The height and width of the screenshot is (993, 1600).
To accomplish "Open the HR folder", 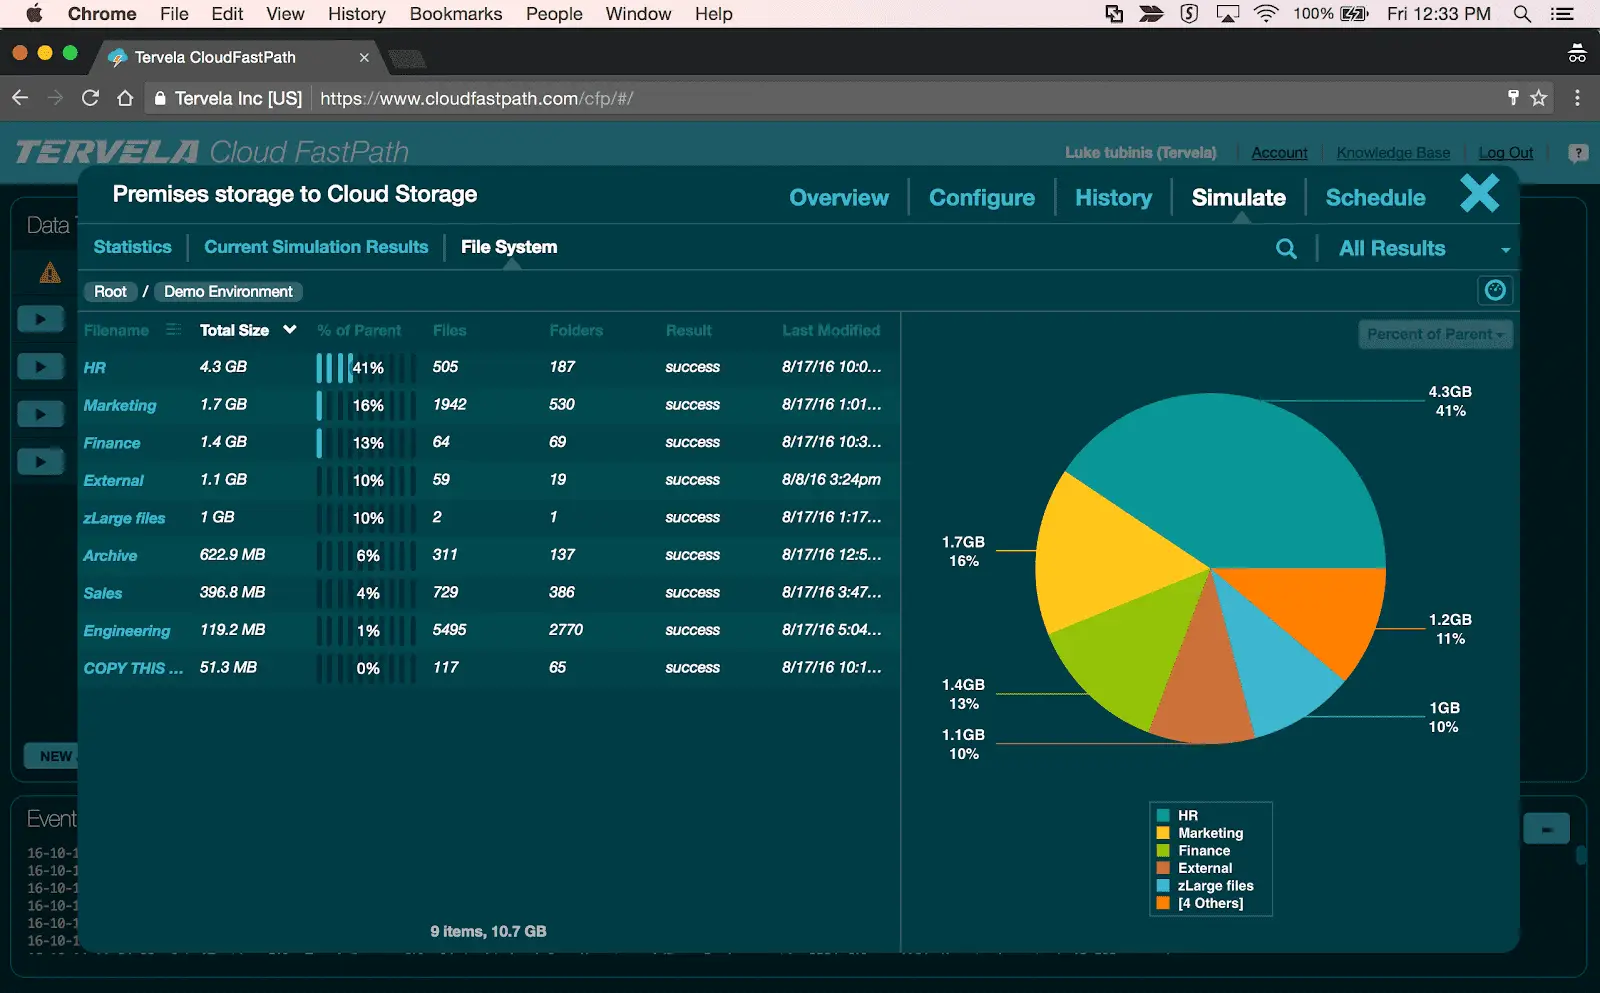I will pos(95,368).
